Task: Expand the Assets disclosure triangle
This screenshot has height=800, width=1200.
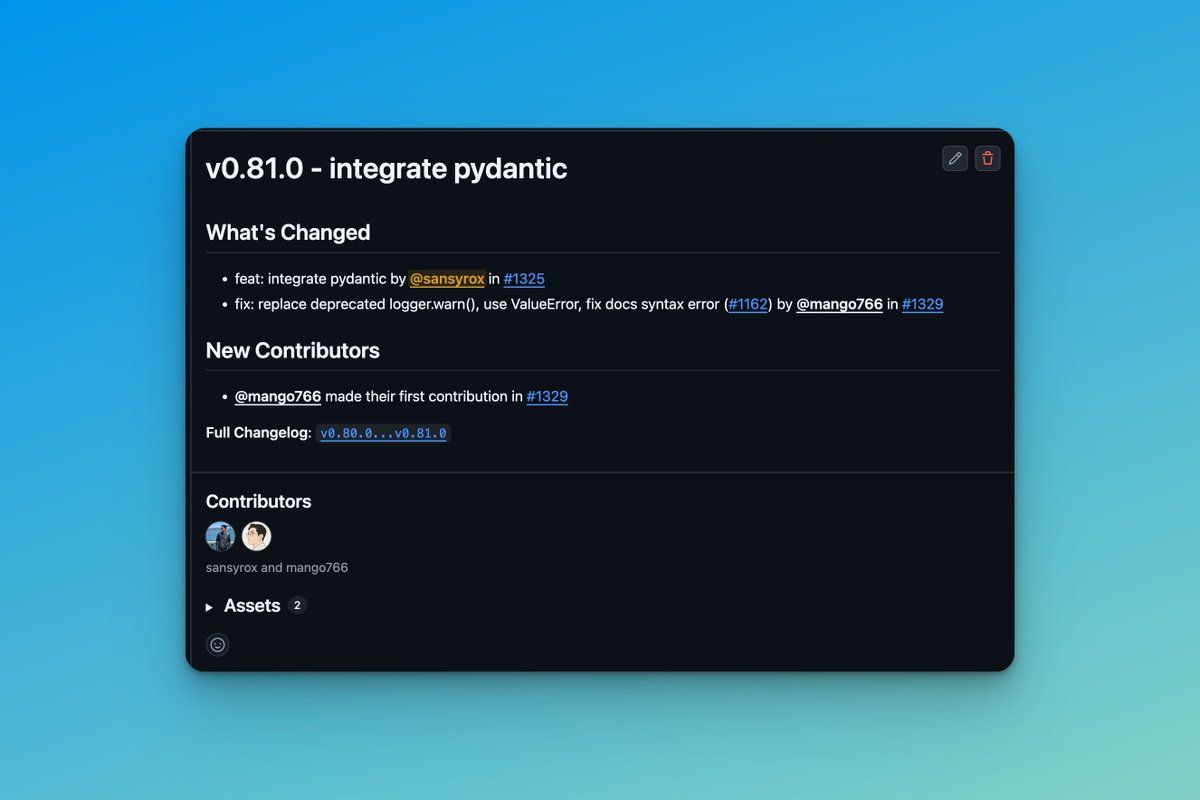Action: (x=209, y=607)
